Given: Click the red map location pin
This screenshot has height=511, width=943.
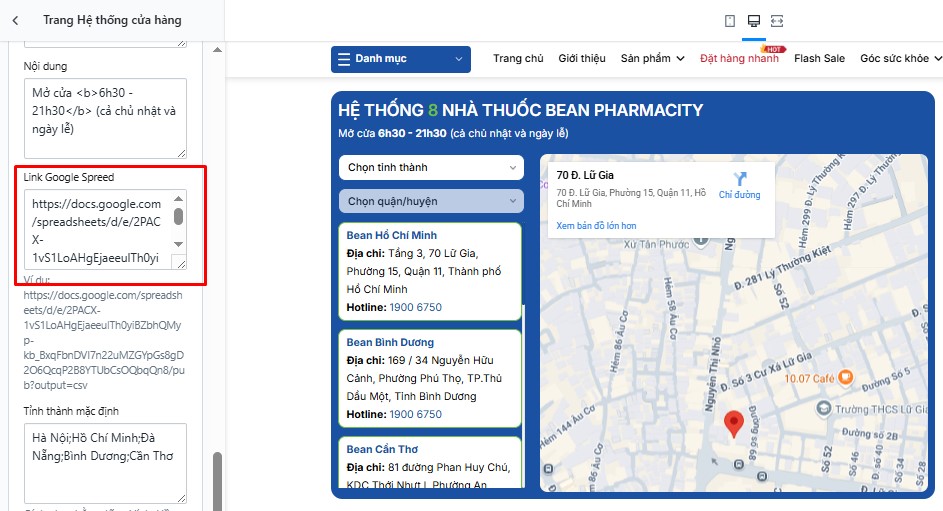Looking at the screenshot, I should click(x=733, y=424).
